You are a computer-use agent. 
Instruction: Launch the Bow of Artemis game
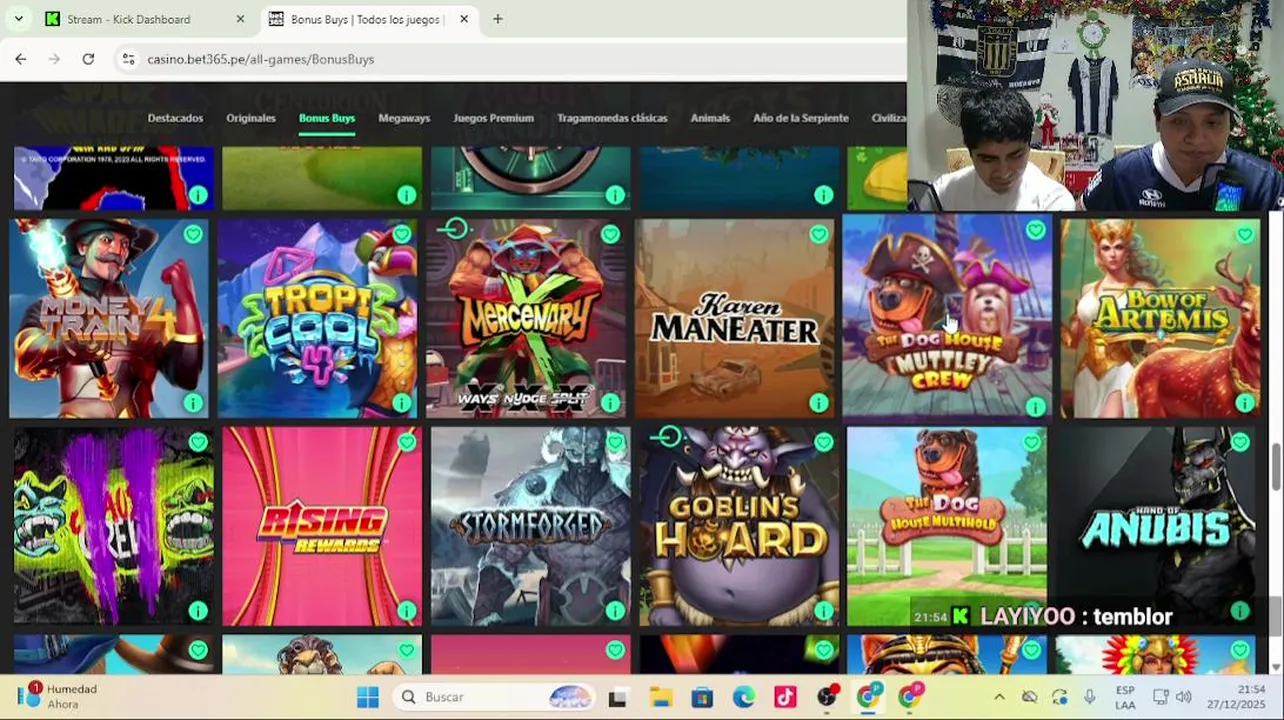(1160, 318)
